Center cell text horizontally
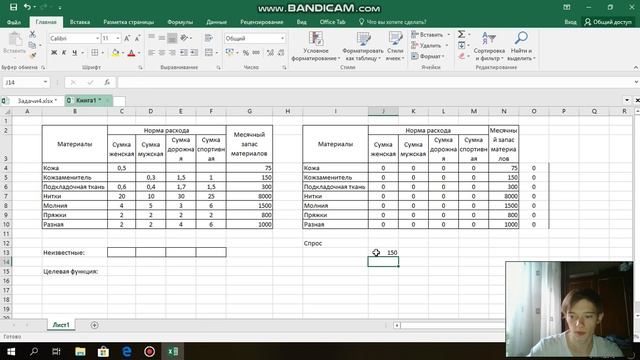 [162, 53]
